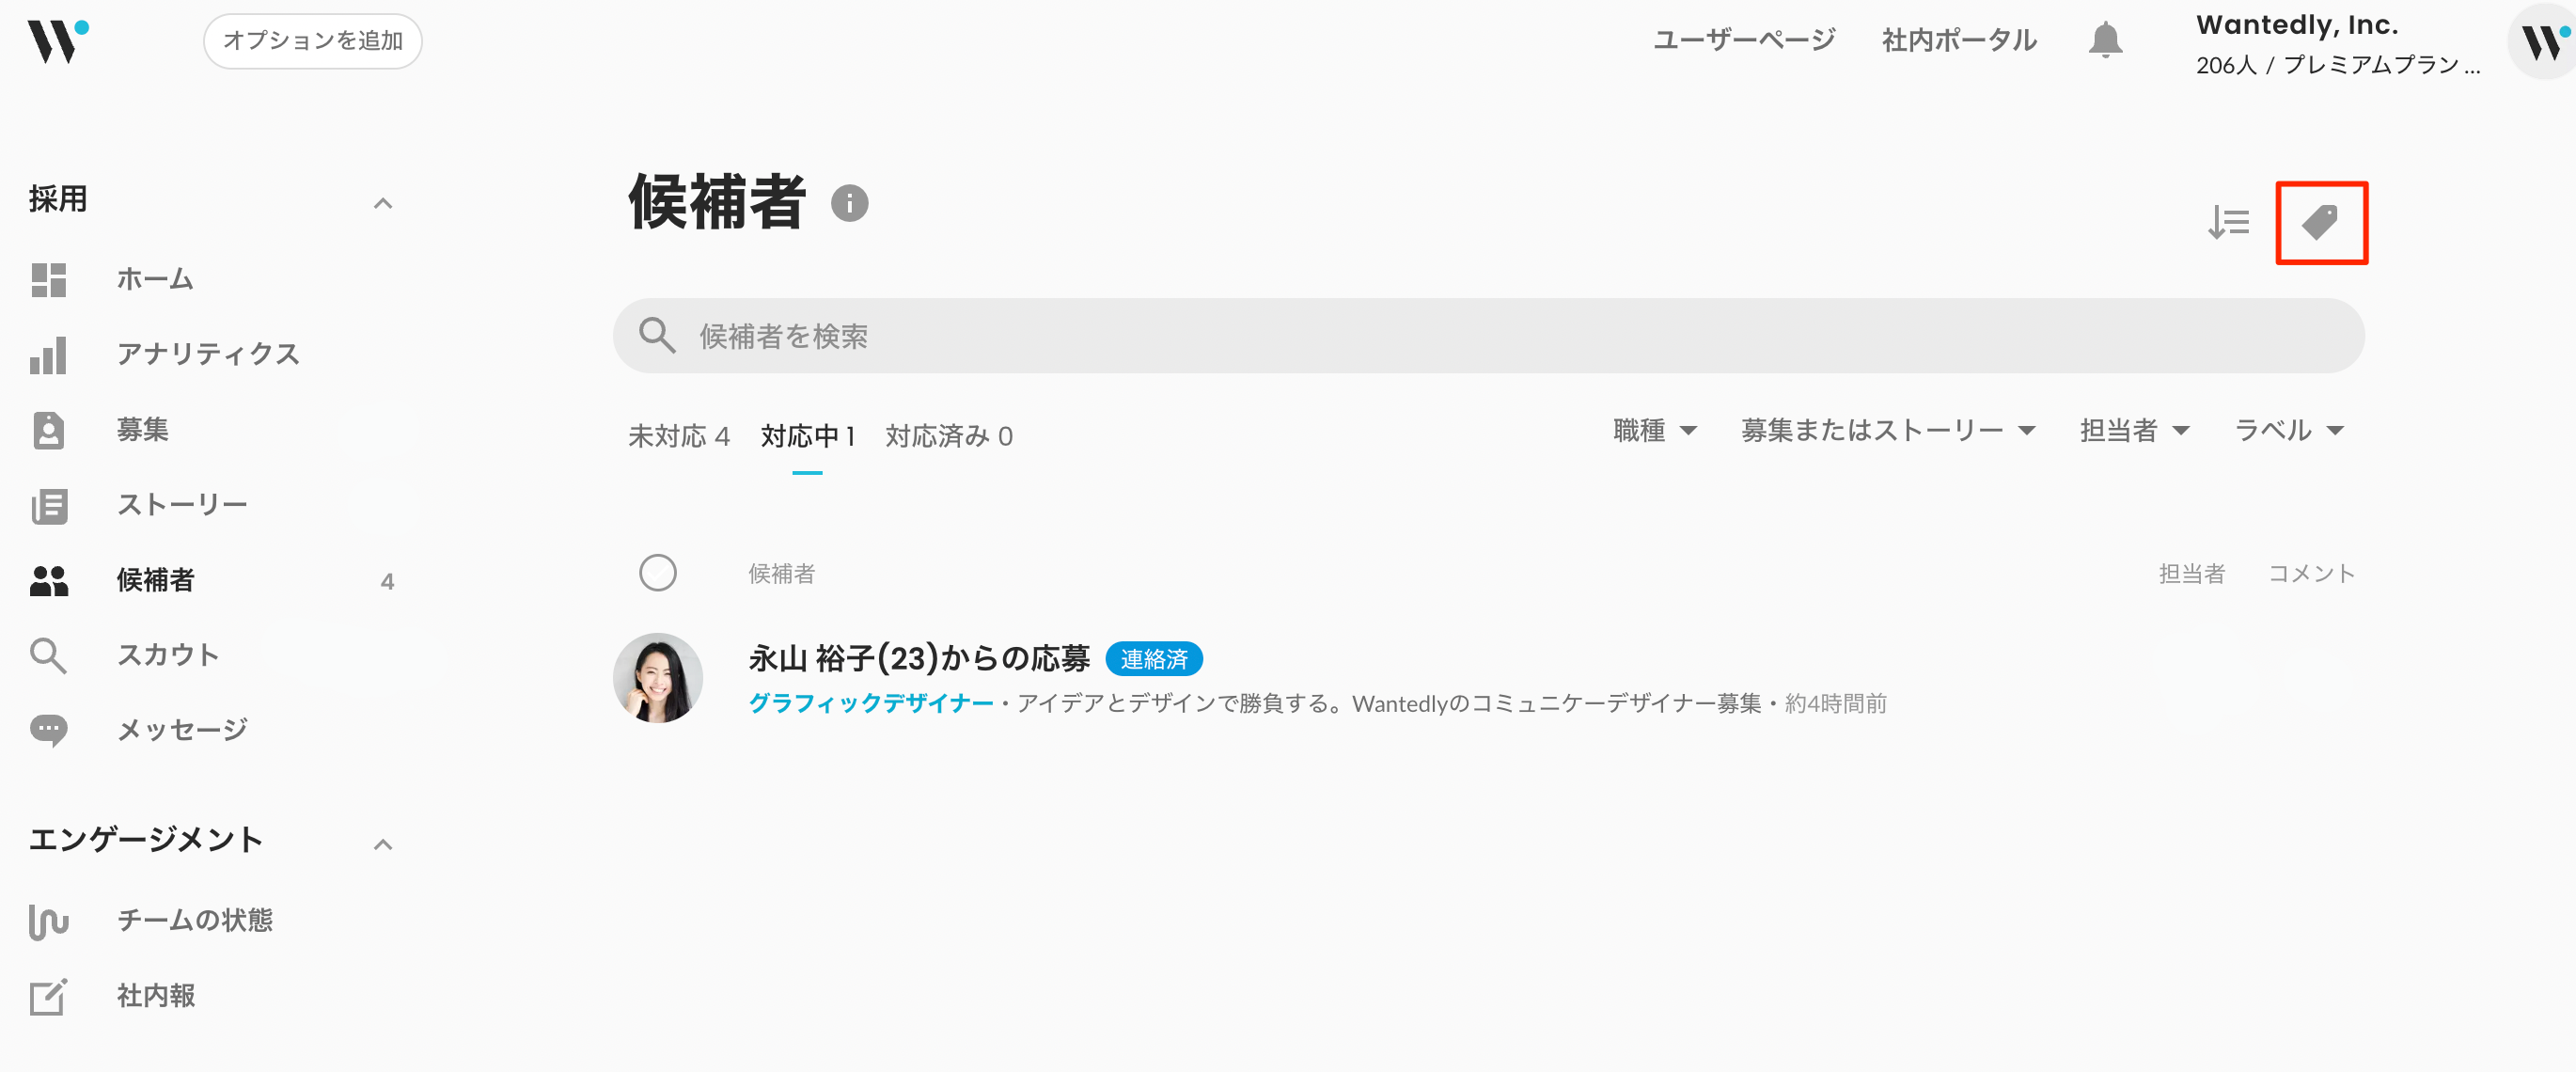Image resolution: width=2576 pixels, height=1072 pixels.
Task: Open メッセージ in the sidebar
Action: click(181, 730)
